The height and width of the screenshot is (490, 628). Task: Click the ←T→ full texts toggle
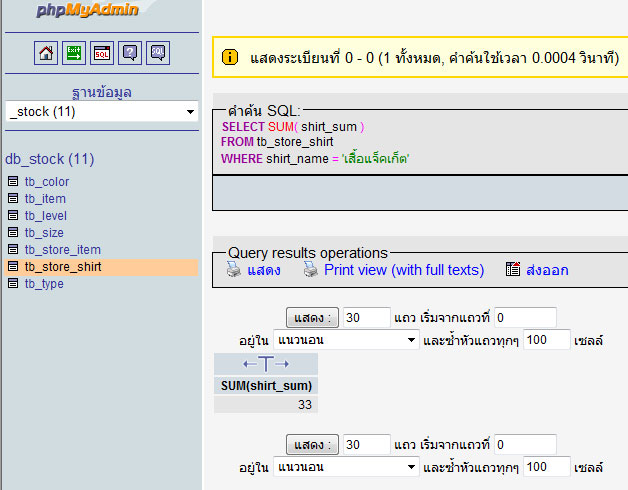coord(266,364)
